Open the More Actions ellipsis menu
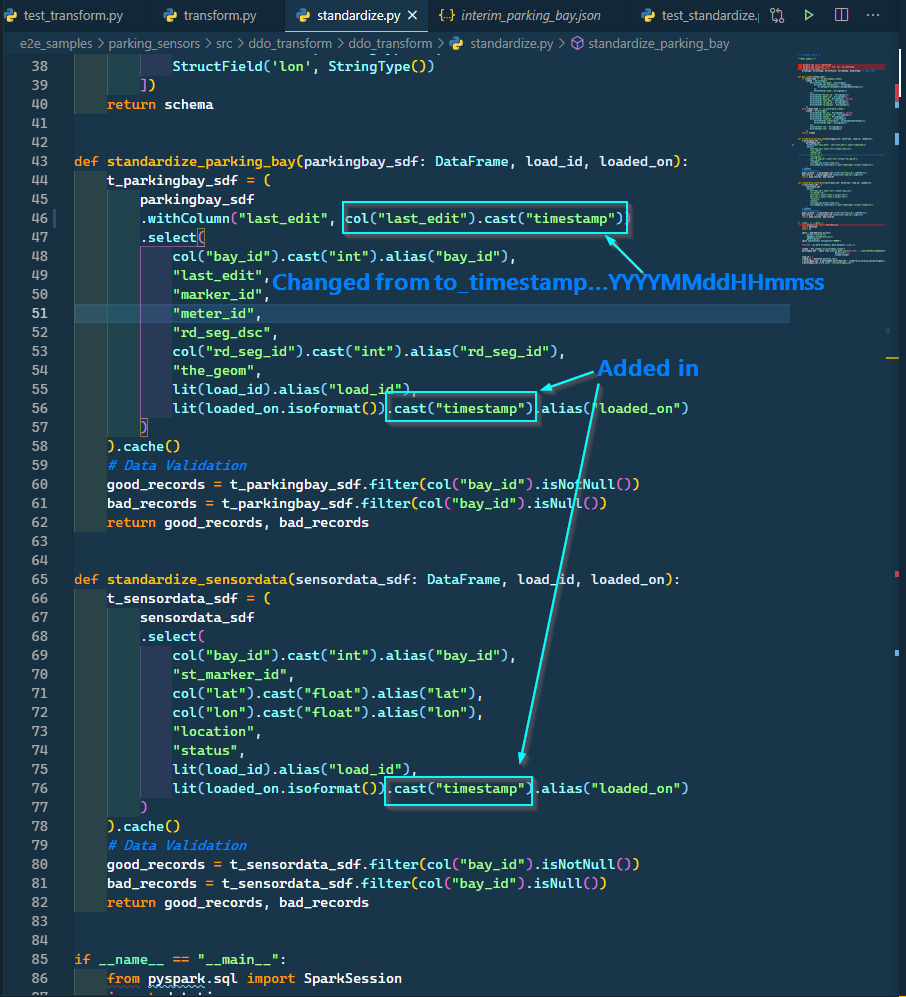The height and width of the screenshot is (997, 906). (873, 15)
